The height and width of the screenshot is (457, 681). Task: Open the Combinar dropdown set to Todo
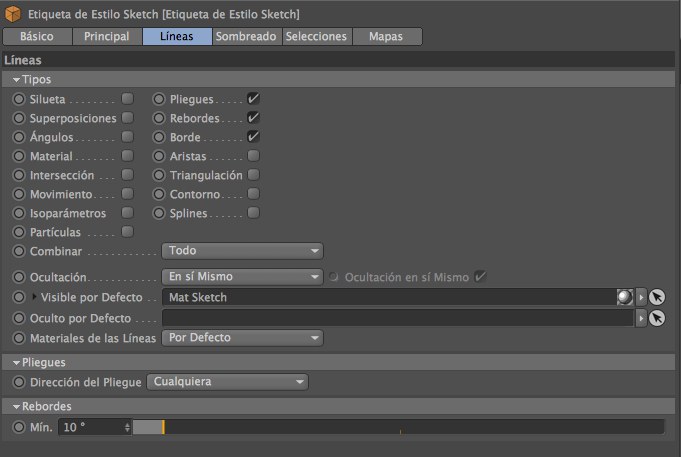click(x=243, y=251)
